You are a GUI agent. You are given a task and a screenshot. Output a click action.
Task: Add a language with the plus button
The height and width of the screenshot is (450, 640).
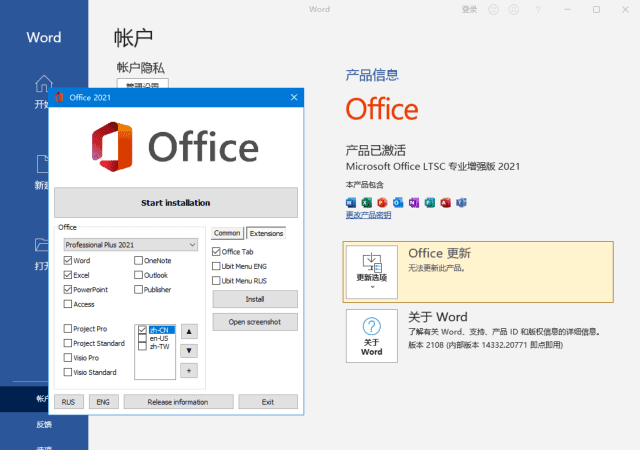point(189,371)
